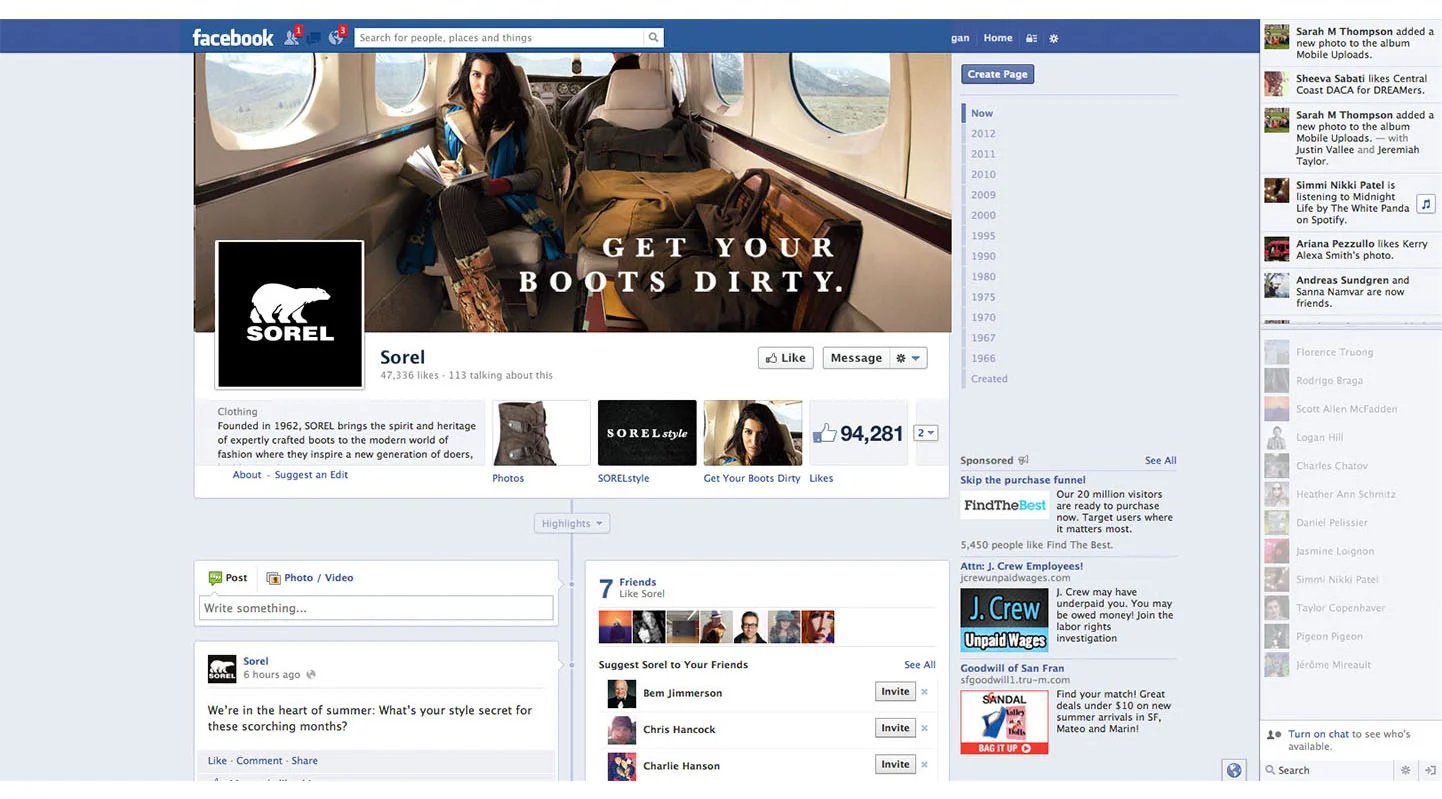Image resolution: width=1442 pixels, height=799 pixels.
Task: Open notifications globe icon with 3 badge
Action: (337, 38)
